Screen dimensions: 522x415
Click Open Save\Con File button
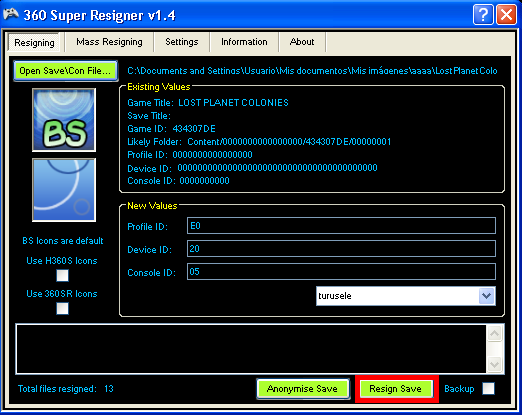click(65, 71)
